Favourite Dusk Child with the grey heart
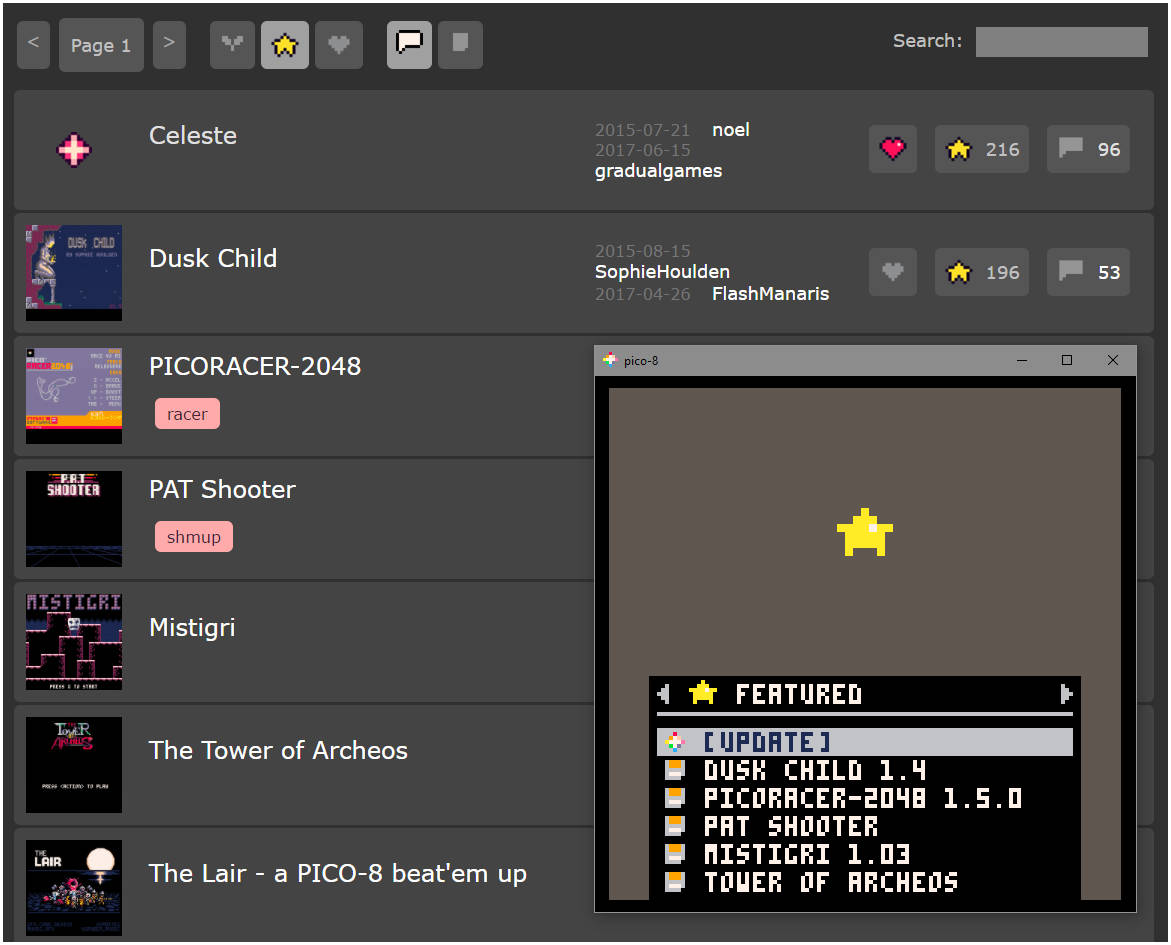The image size is (1171, 945). point(892,272)
